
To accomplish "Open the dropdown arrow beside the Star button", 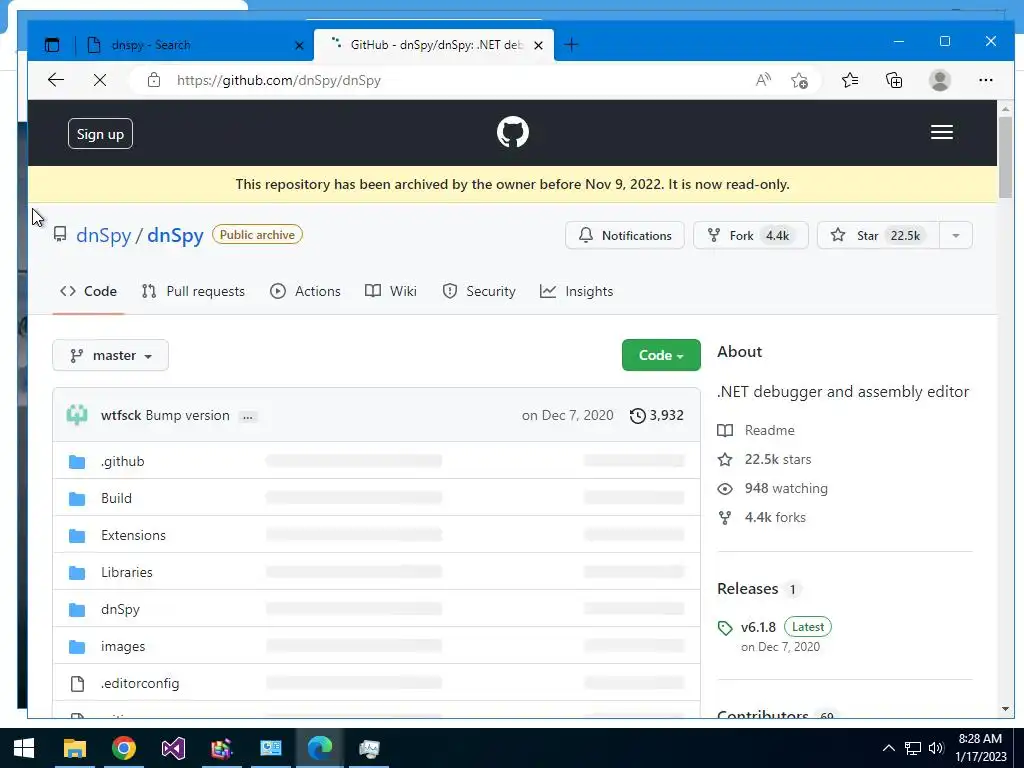I will coord(955,236).
